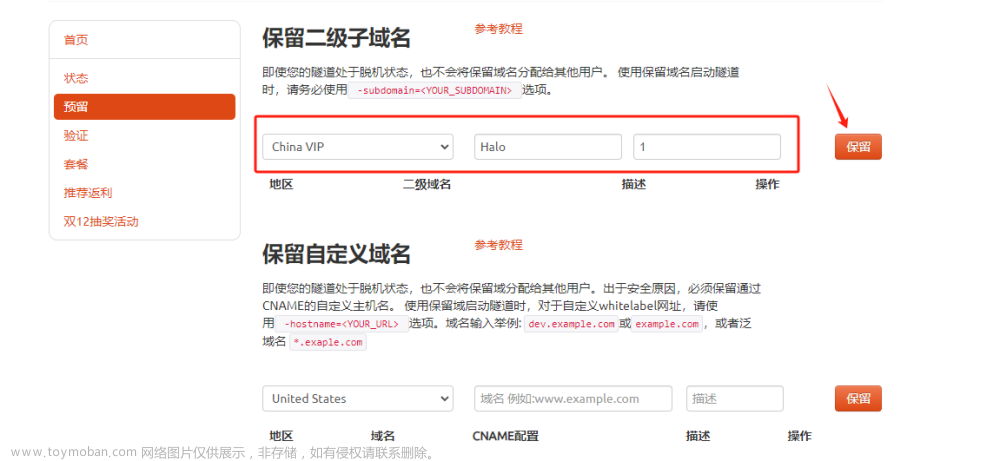
Task: Click the dev.example.com example text
Action: 571,324
